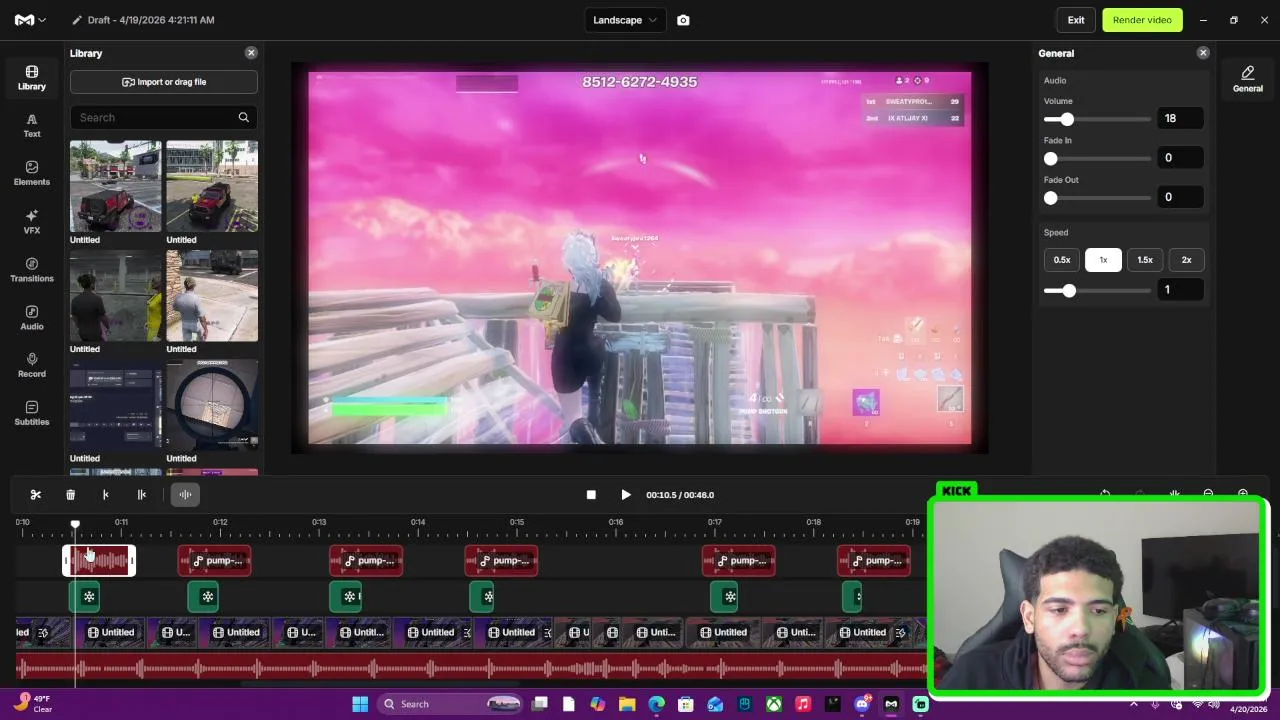Click Import or drag file button
Image resolution: width=1280 pixels, height=720 pixels.
click(x=164, y=82)
